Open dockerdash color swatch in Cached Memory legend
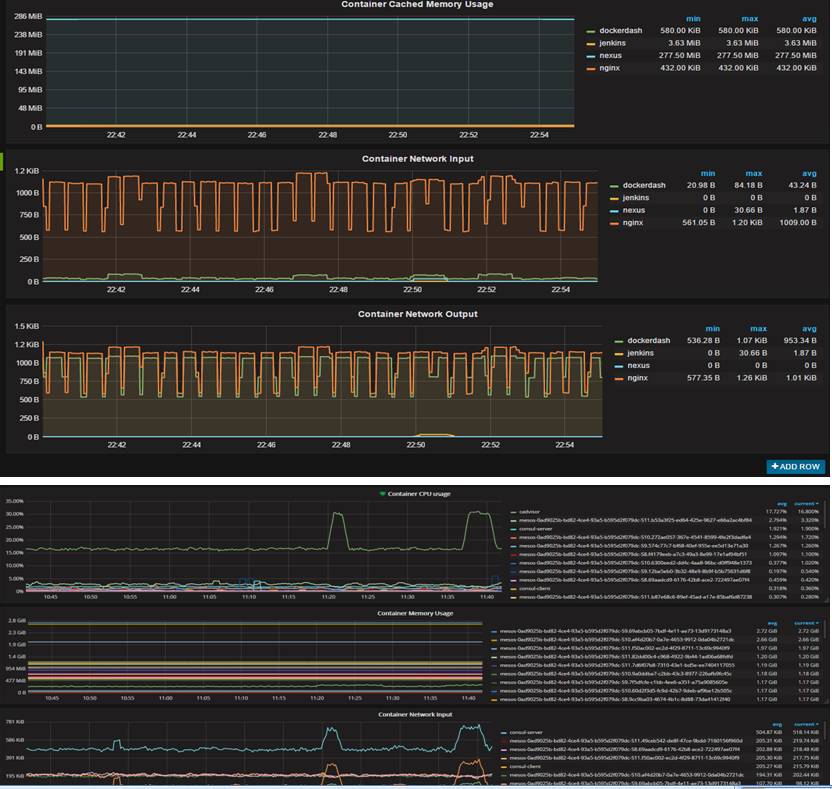832x789 pixels. (591, 31)
